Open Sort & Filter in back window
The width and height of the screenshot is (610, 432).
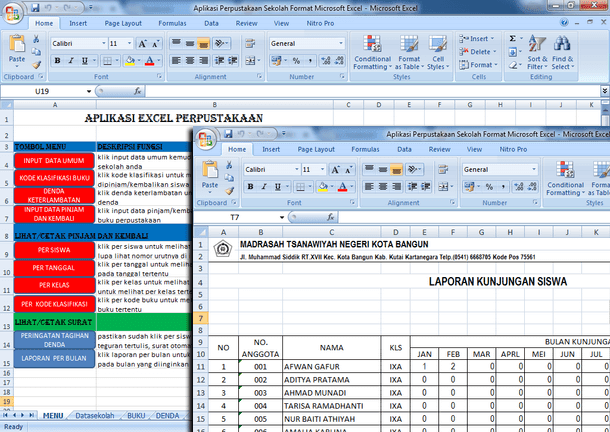click(537, 53)
